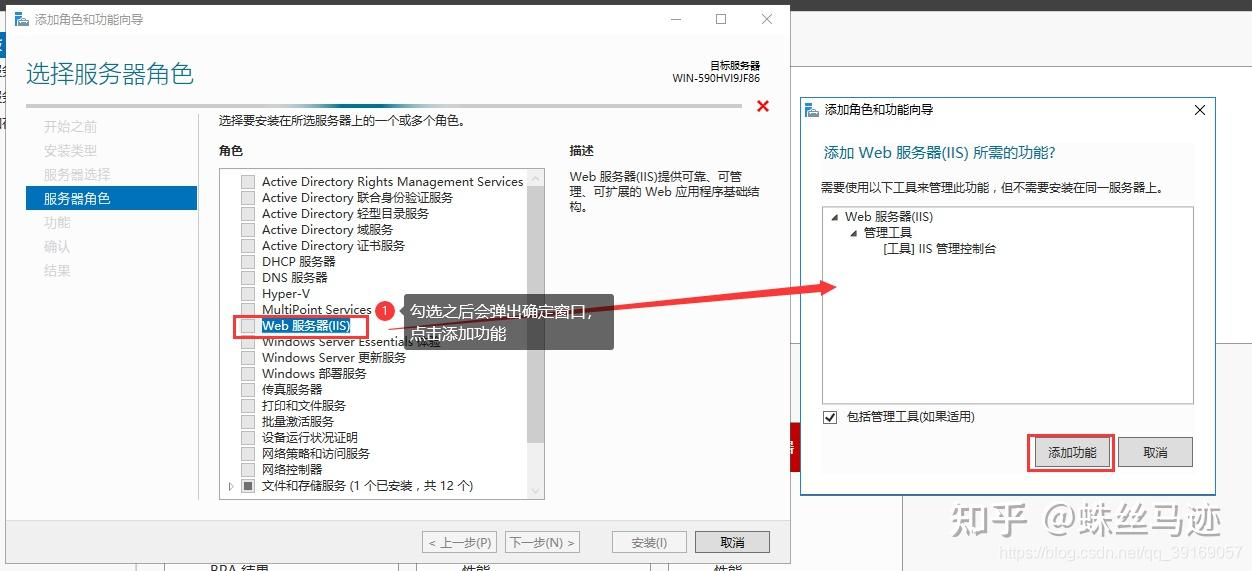Viewport: 1252px width, 571px height.
Task: Go to the 服务器角色 wizard step
Action: click(x=77, y=199)
